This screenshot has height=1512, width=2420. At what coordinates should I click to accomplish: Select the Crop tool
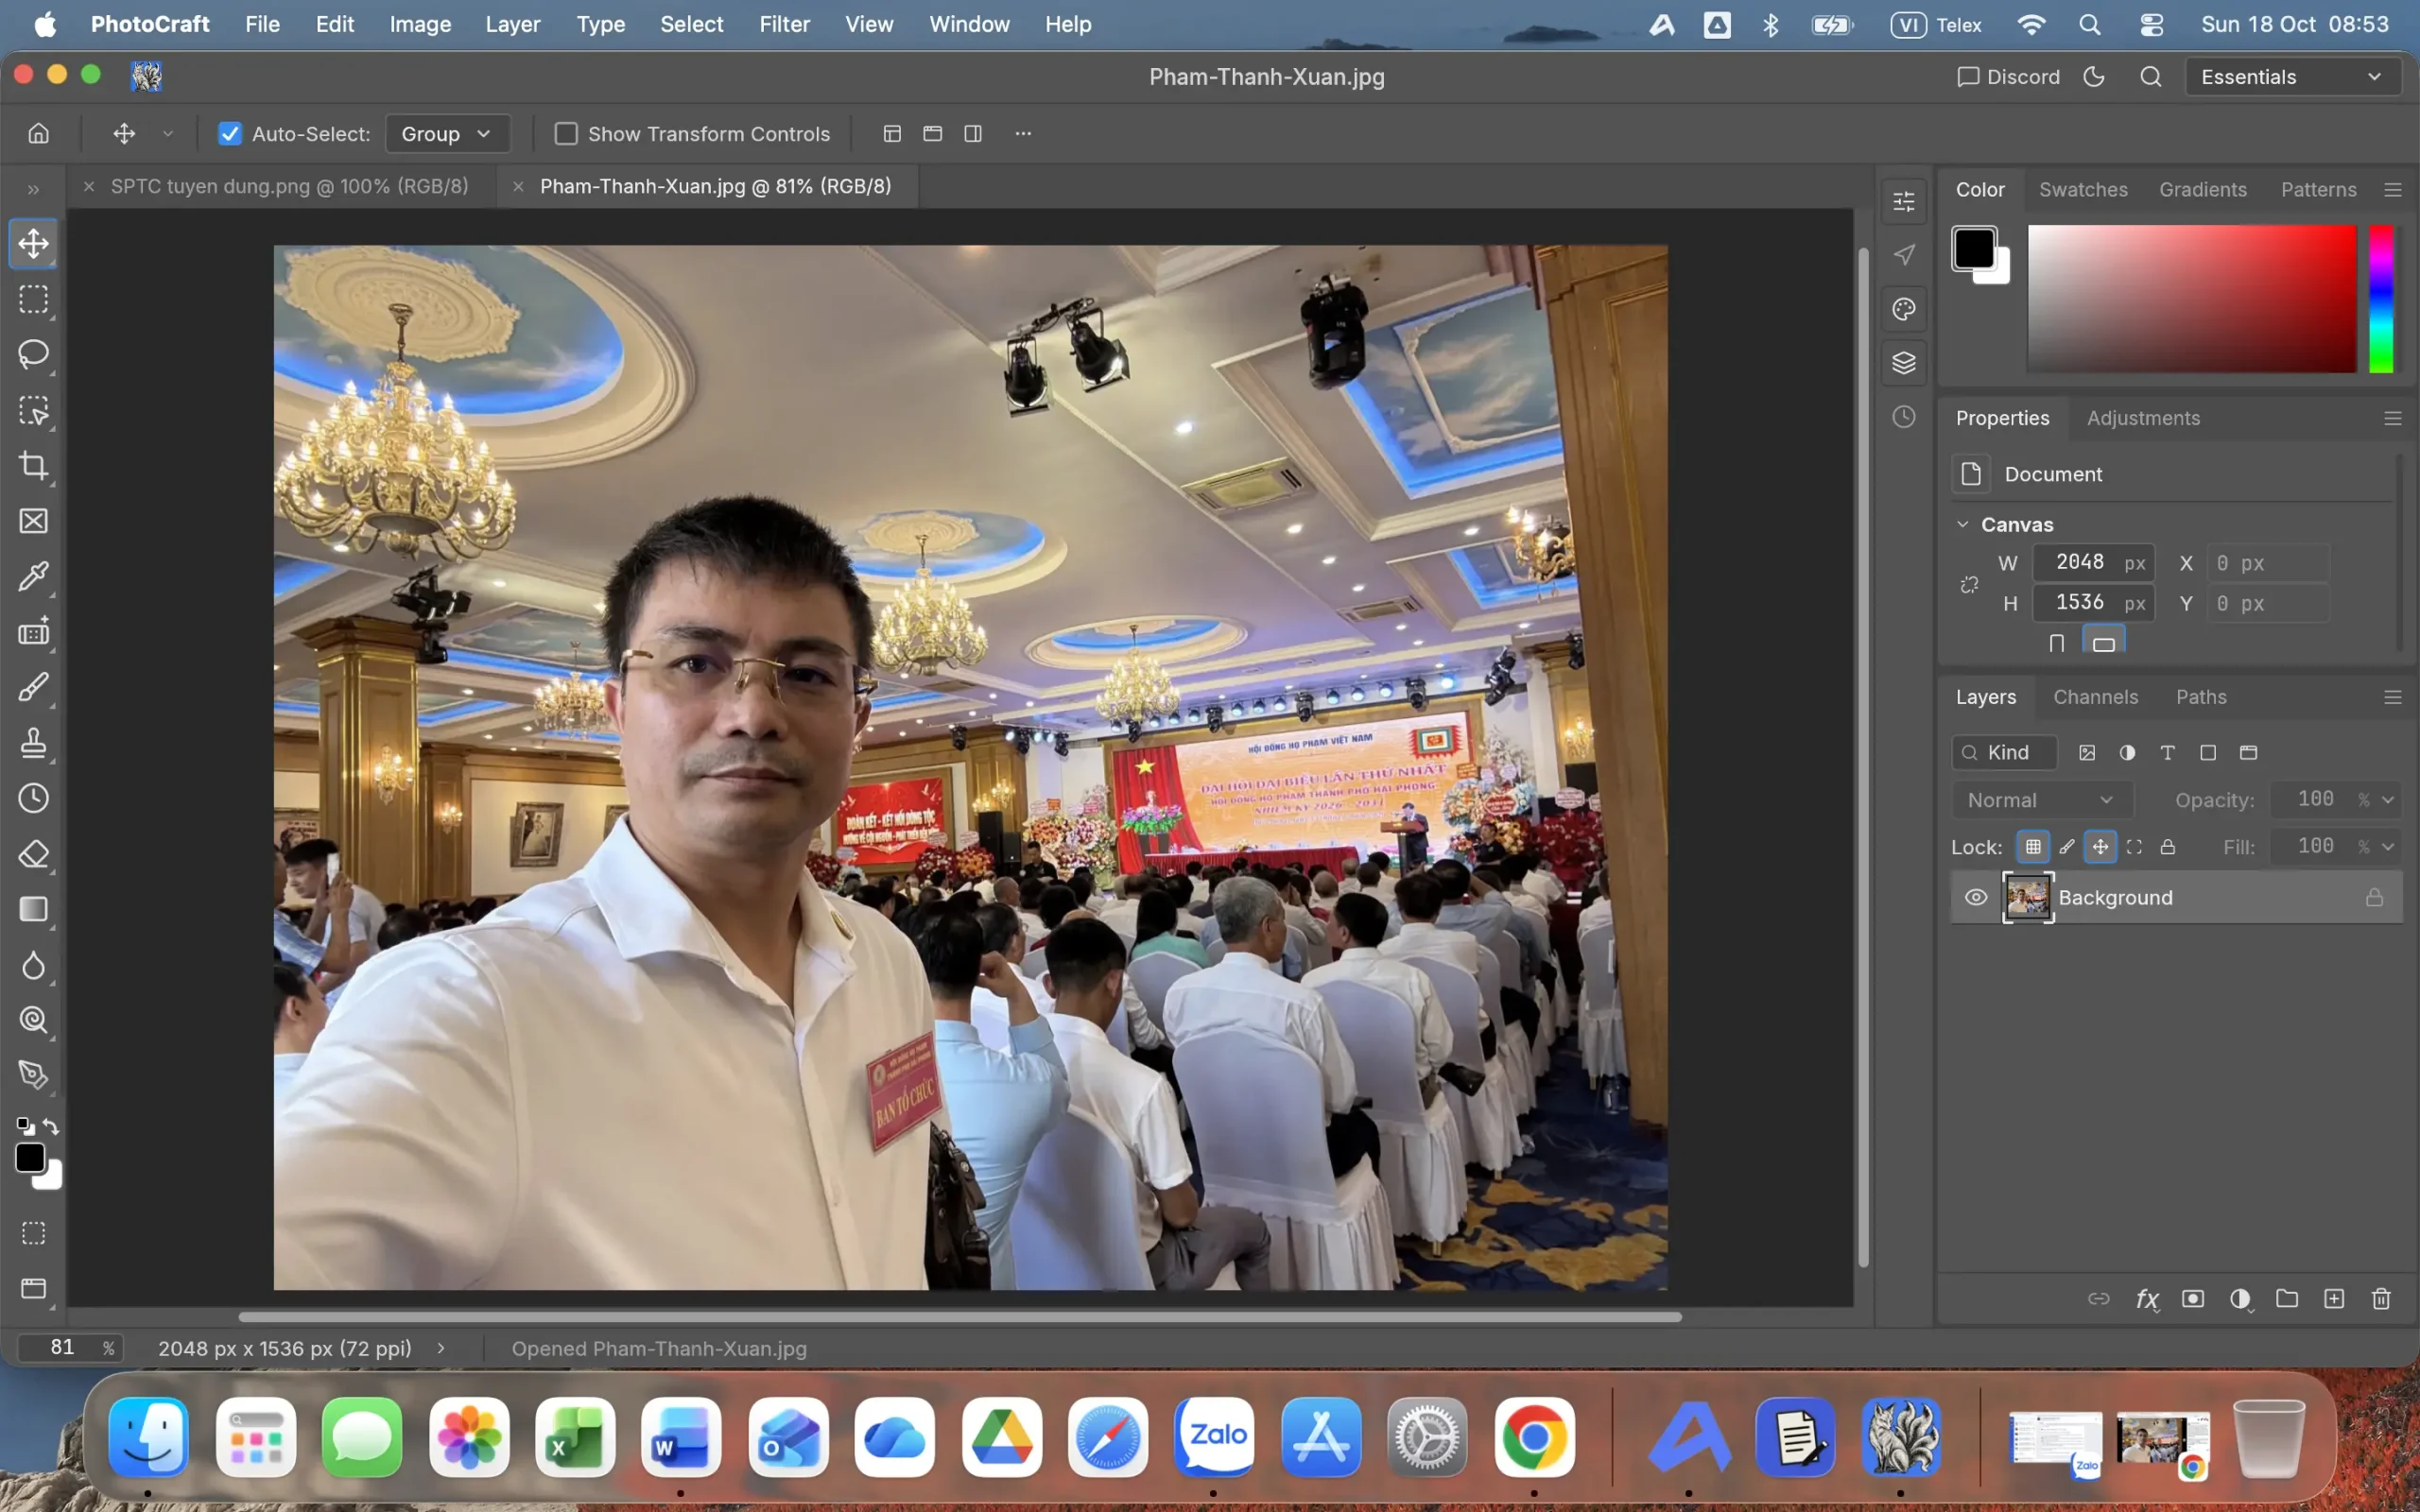click(34, 465)
